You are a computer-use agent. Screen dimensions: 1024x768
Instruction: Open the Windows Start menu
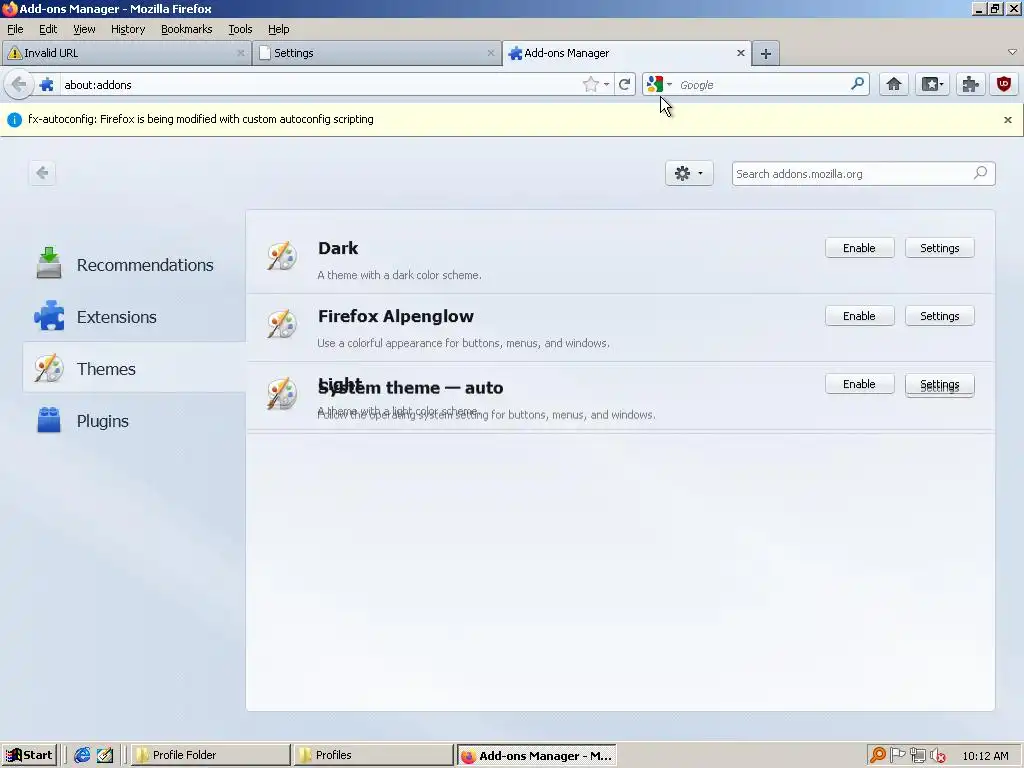tap(30, 755)
